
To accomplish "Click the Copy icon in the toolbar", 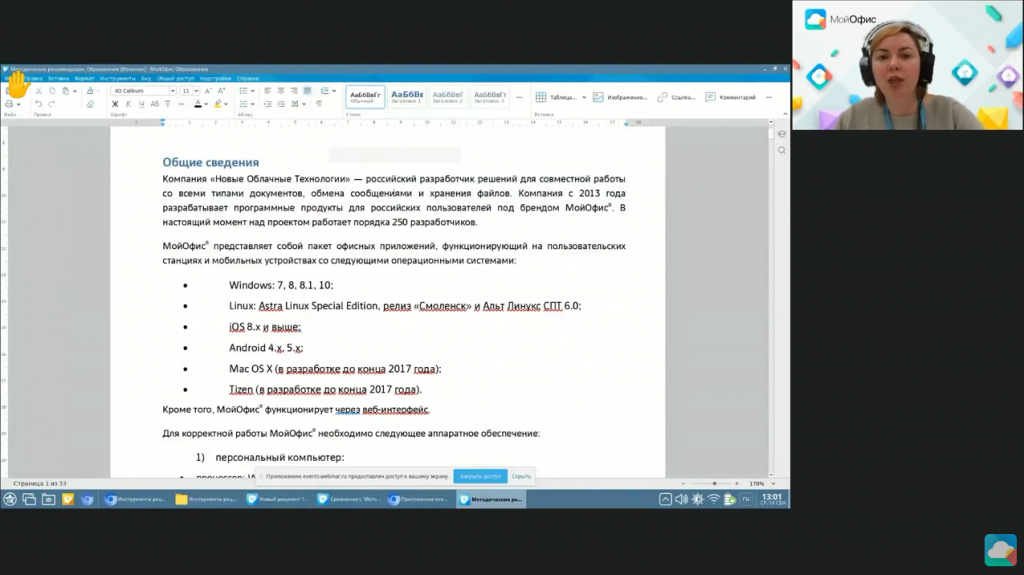I will pos(52,91).
